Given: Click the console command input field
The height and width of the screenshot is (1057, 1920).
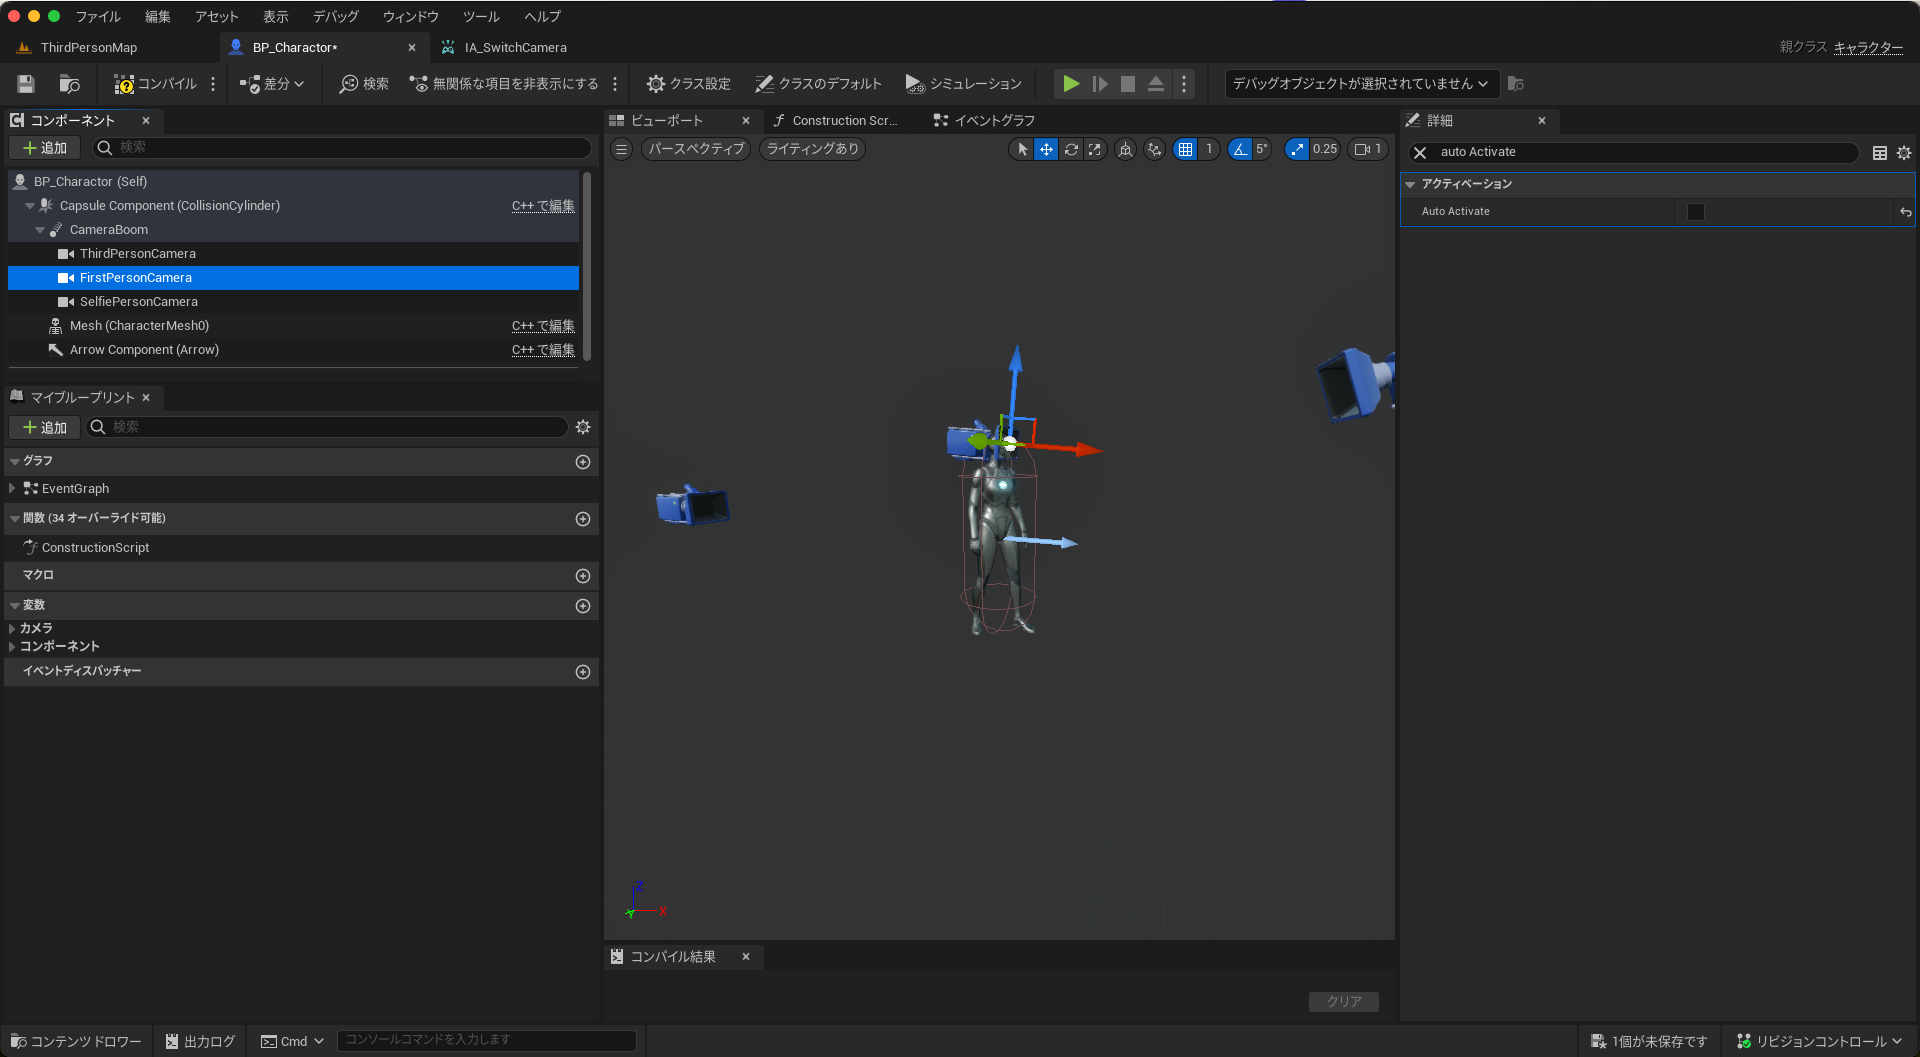Looking at the screenshot, I should 487,1040.
